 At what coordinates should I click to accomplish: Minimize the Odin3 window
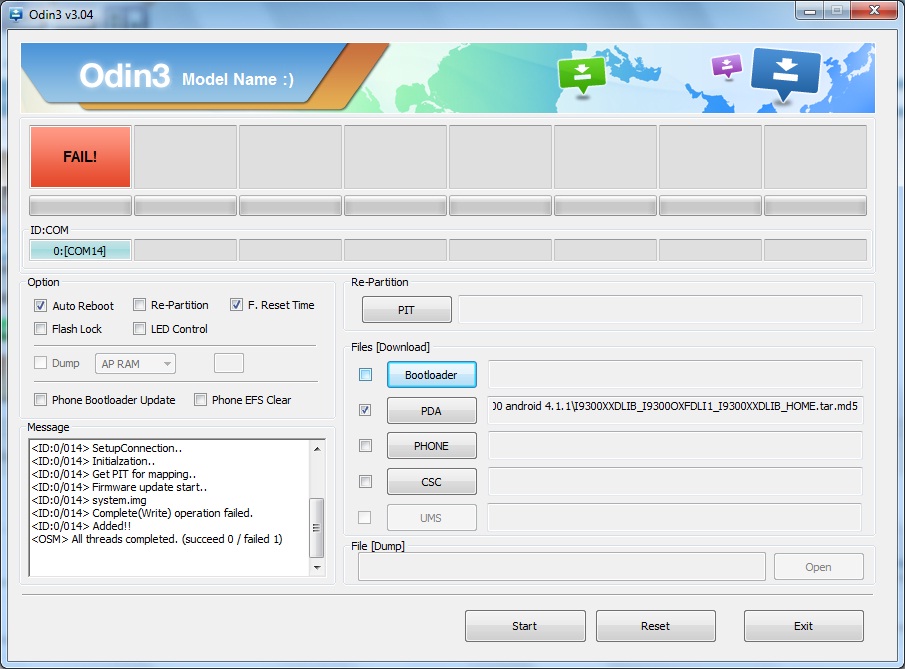pyautogui.click(x=810, y=10)
